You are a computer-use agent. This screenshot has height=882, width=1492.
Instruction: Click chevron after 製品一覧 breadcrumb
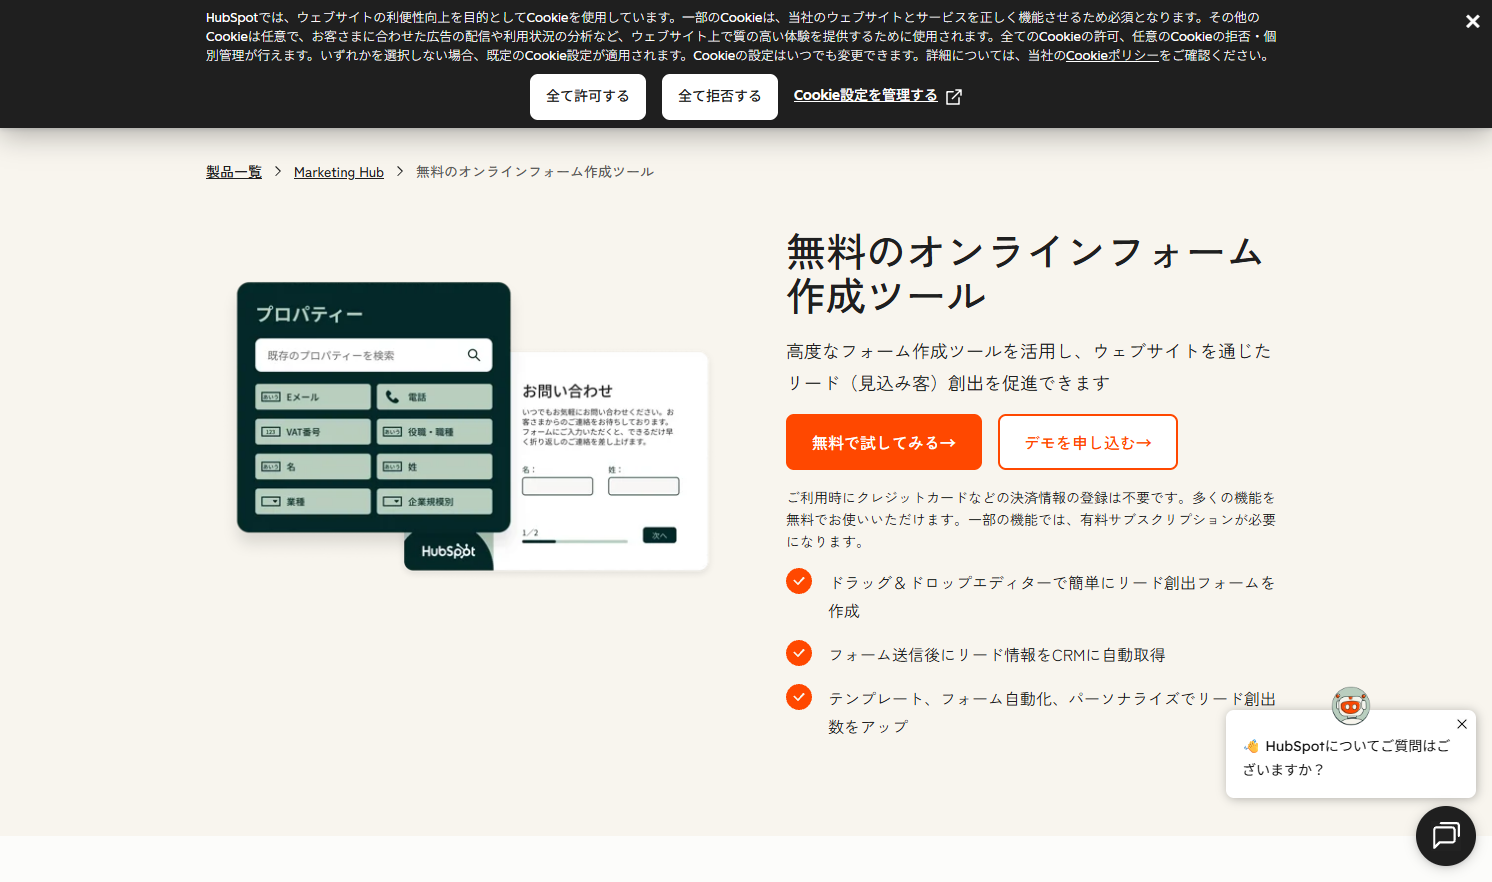(278, 172)
